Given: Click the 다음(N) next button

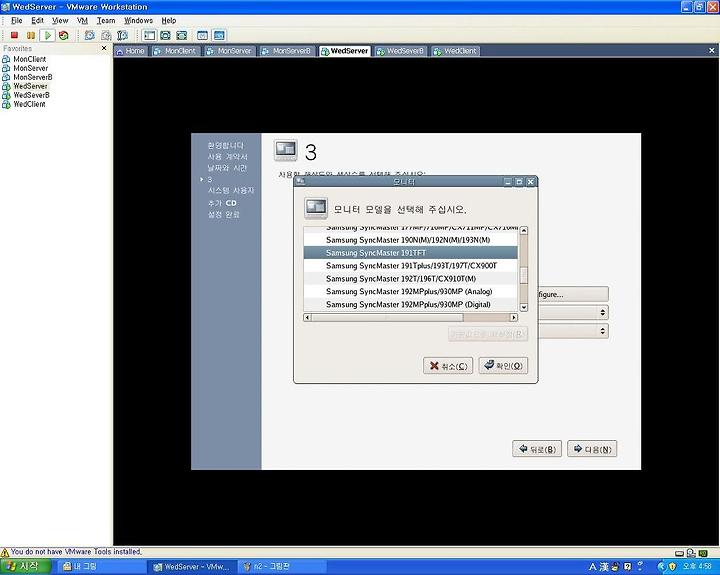Looking at the screenshot, I should pyautogui.click(x=592, y=449).
